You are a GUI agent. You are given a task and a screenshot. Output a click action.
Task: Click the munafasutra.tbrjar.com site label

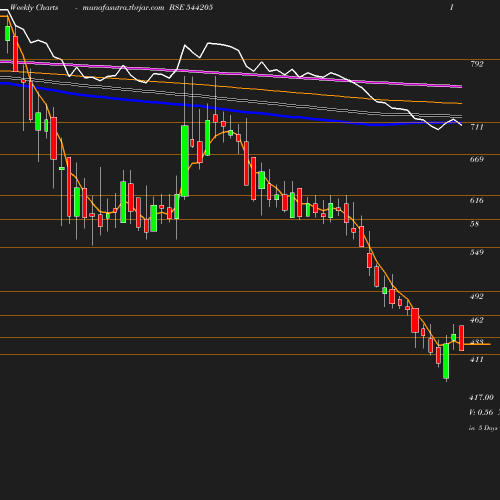pos(123,8)
